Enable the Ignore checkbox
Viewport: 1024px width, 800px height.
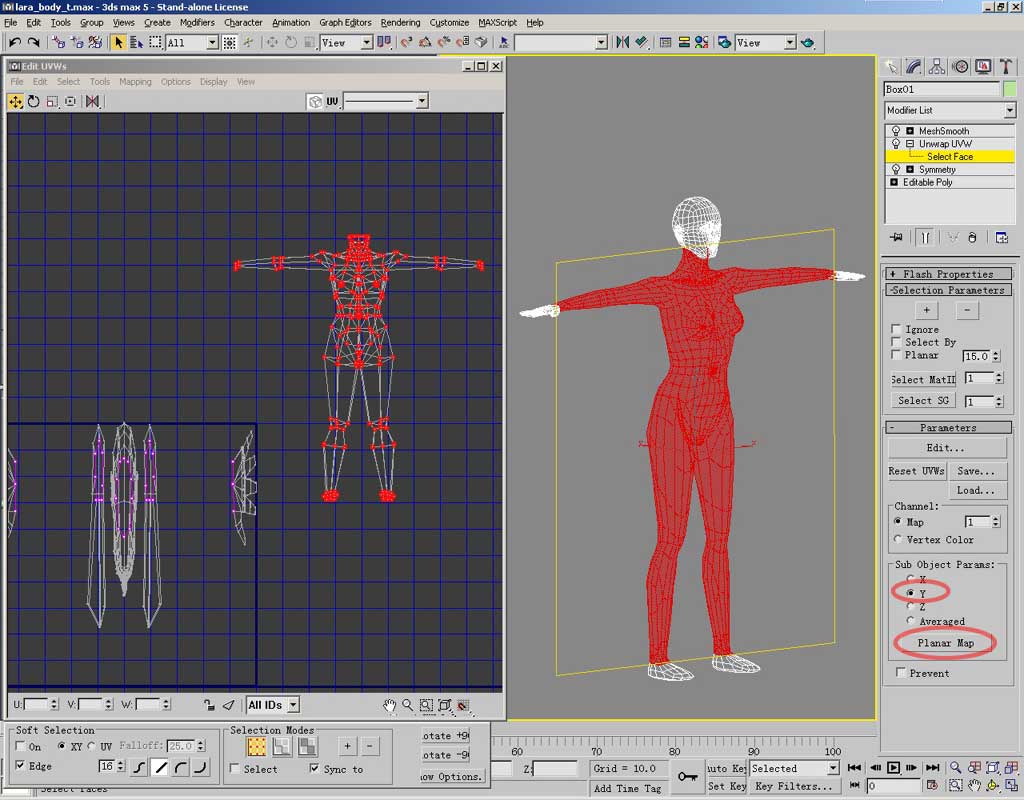pyautogui.click(x=896, y=329)
